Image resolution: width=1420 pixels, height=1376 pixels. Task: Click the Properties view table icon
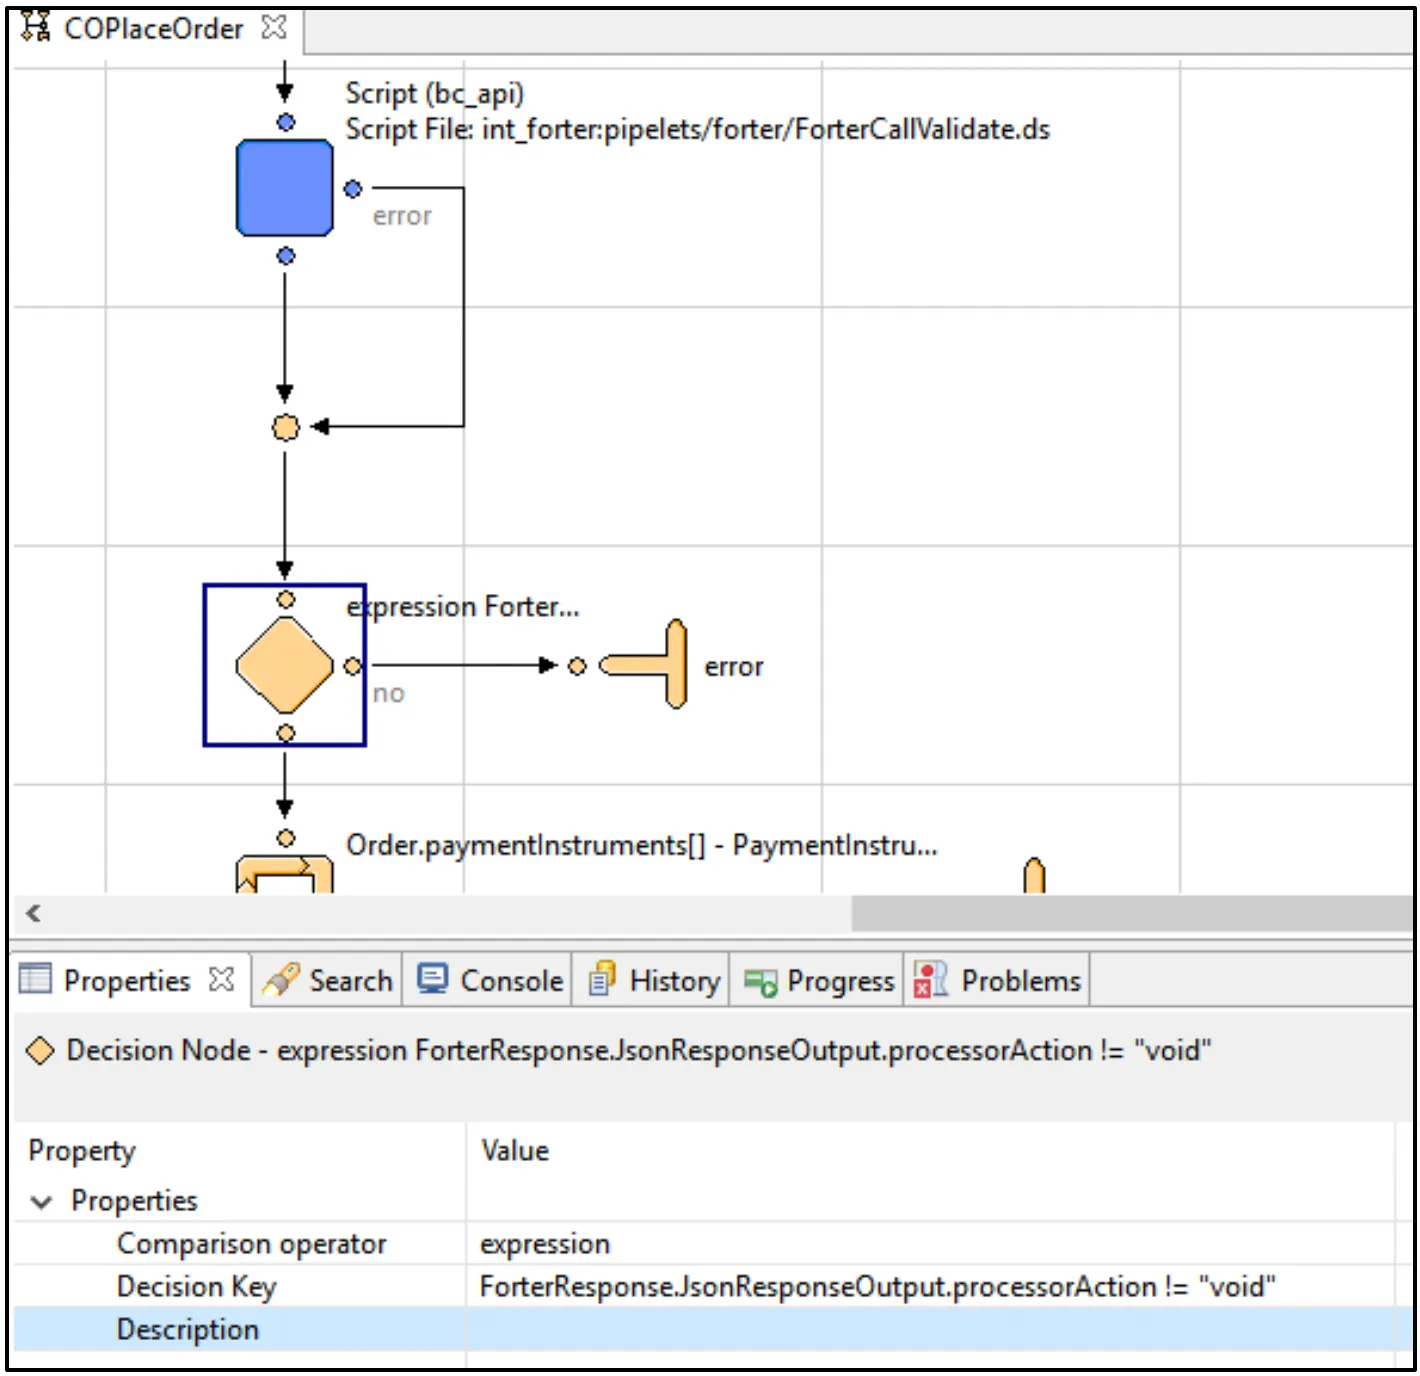click(35, 979)
